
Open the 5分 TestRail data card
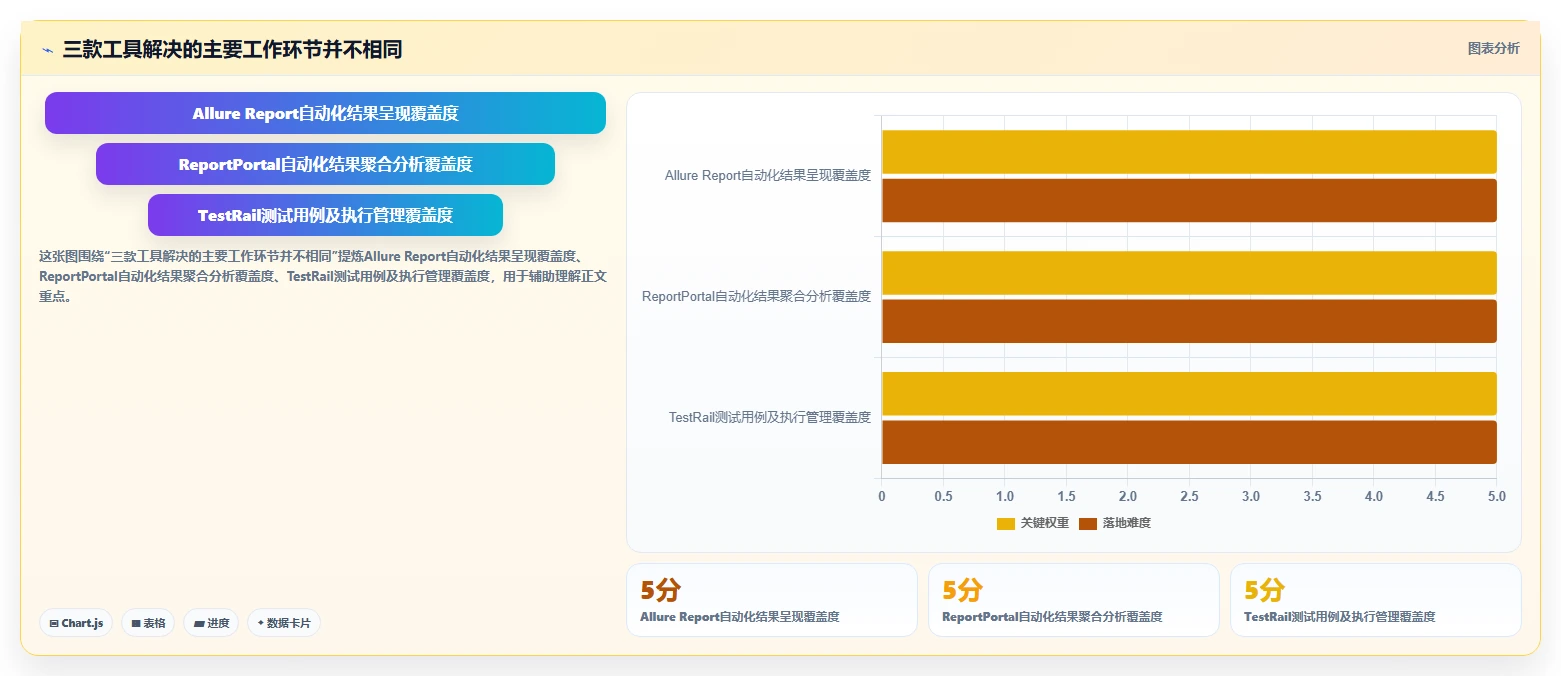point(1375,600)
